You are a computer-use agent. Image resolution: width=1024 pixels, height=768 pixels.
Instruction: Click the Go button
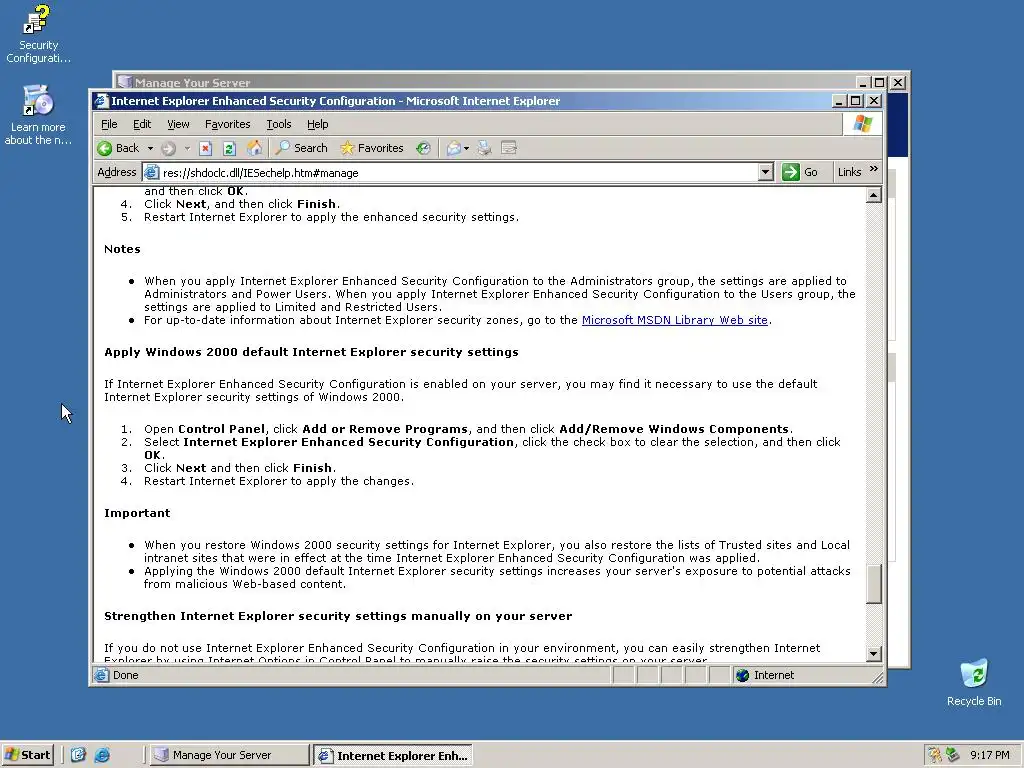coord(801,172)
